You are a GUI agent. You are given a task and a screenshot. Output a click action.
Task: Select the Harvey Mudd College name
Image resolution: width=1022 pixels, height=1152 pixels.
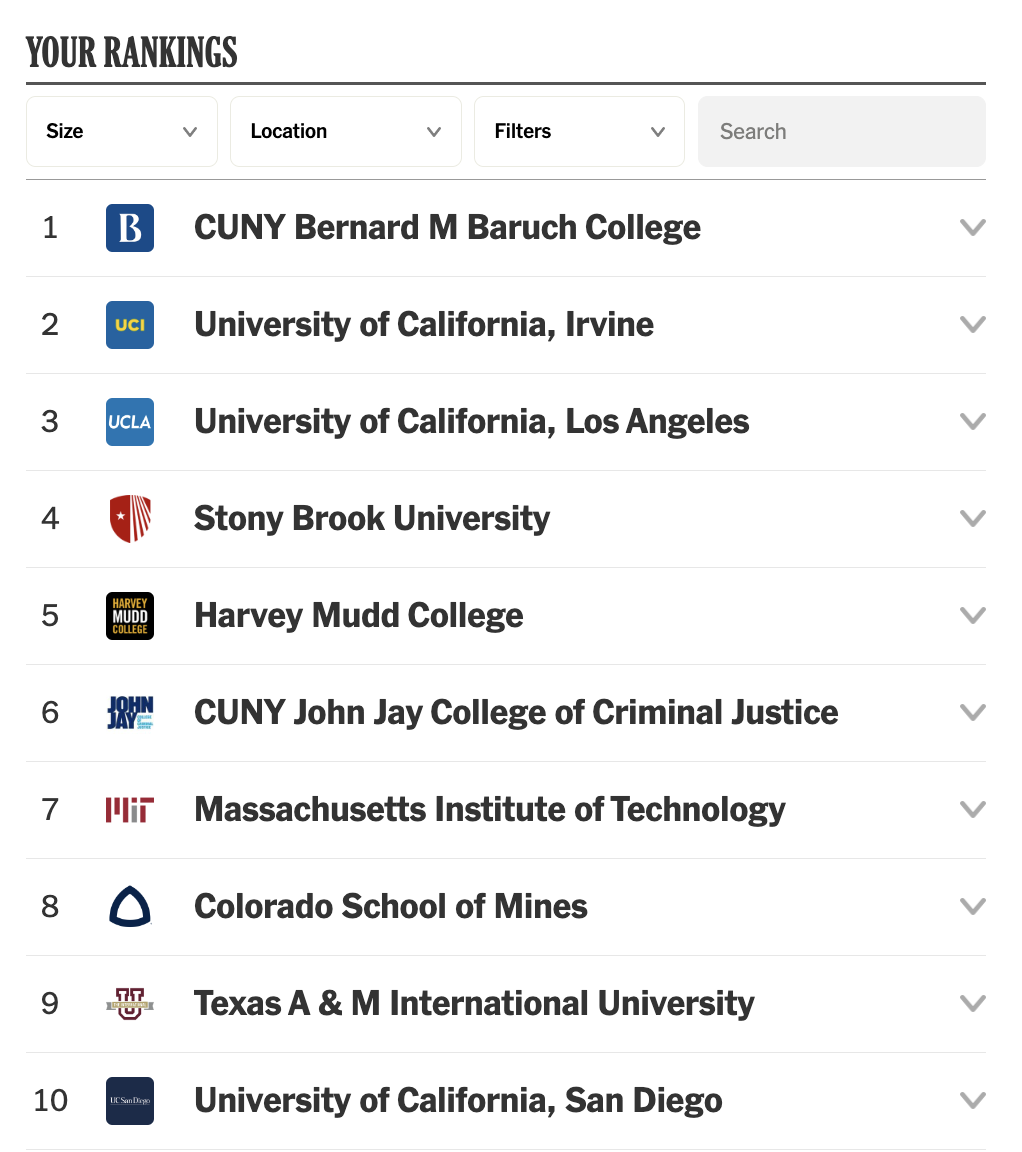pos(358,616)
